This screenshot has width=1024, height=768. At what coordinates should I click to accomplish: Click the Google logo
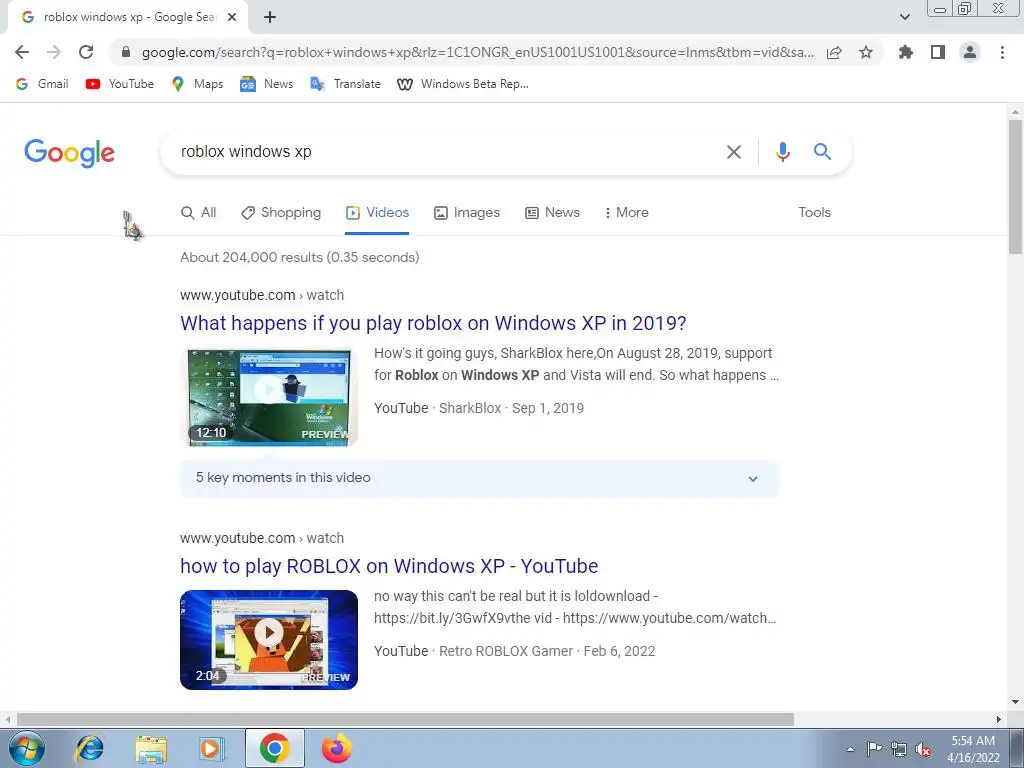[x=69, y=153]
